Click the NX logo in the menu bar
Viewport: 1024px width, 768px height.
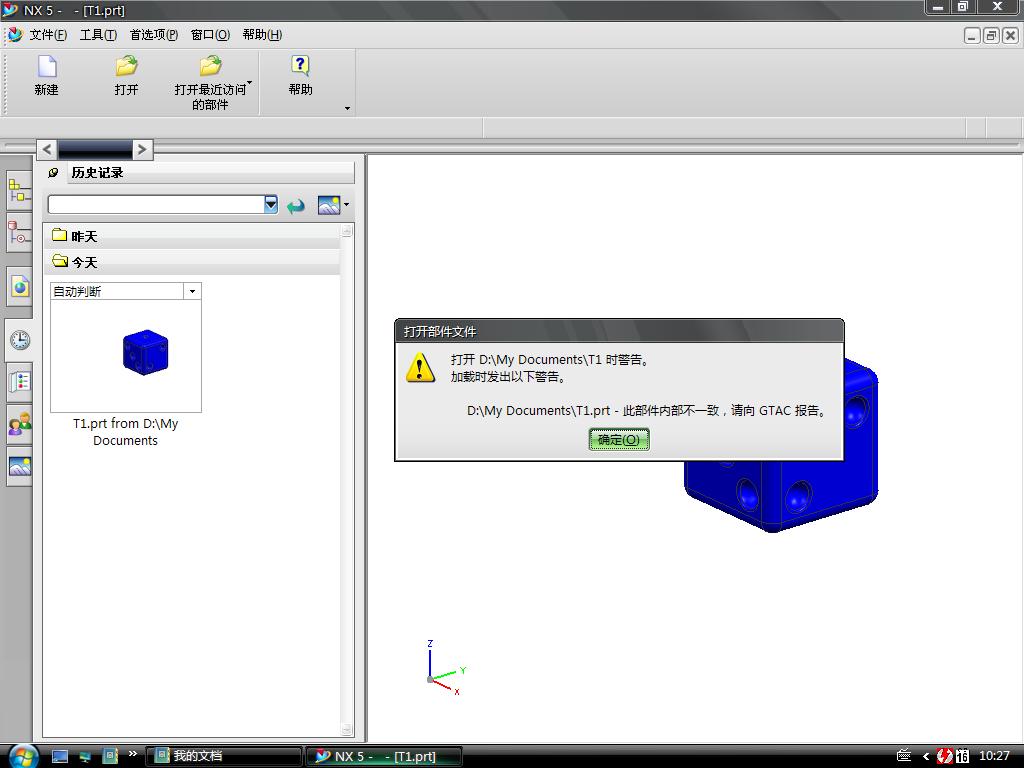coord(15,34)
